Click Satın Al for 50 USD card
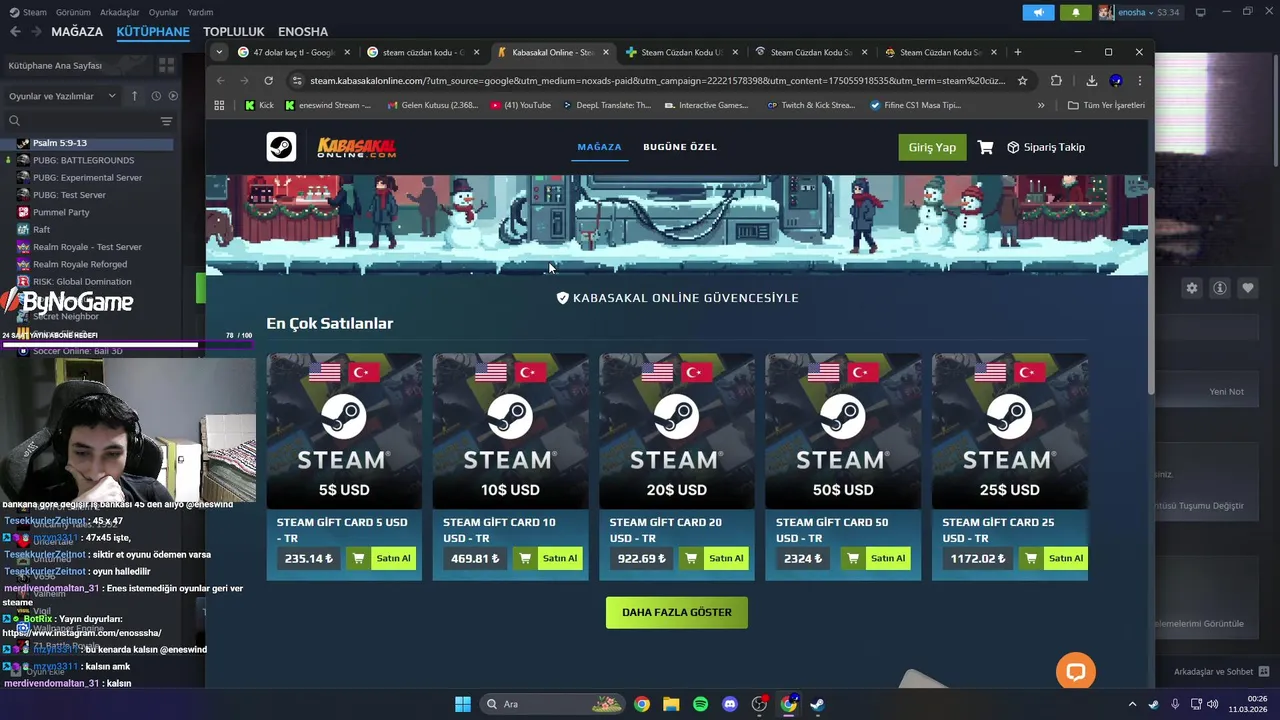 pos(888,558)
